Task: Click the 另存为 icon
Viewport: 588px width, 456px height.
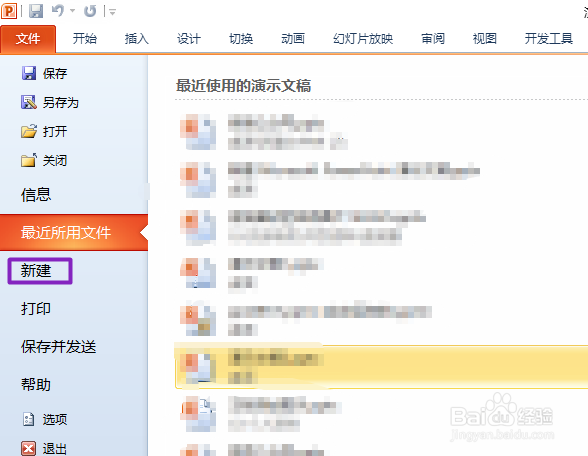Action: tap(29, 102)
